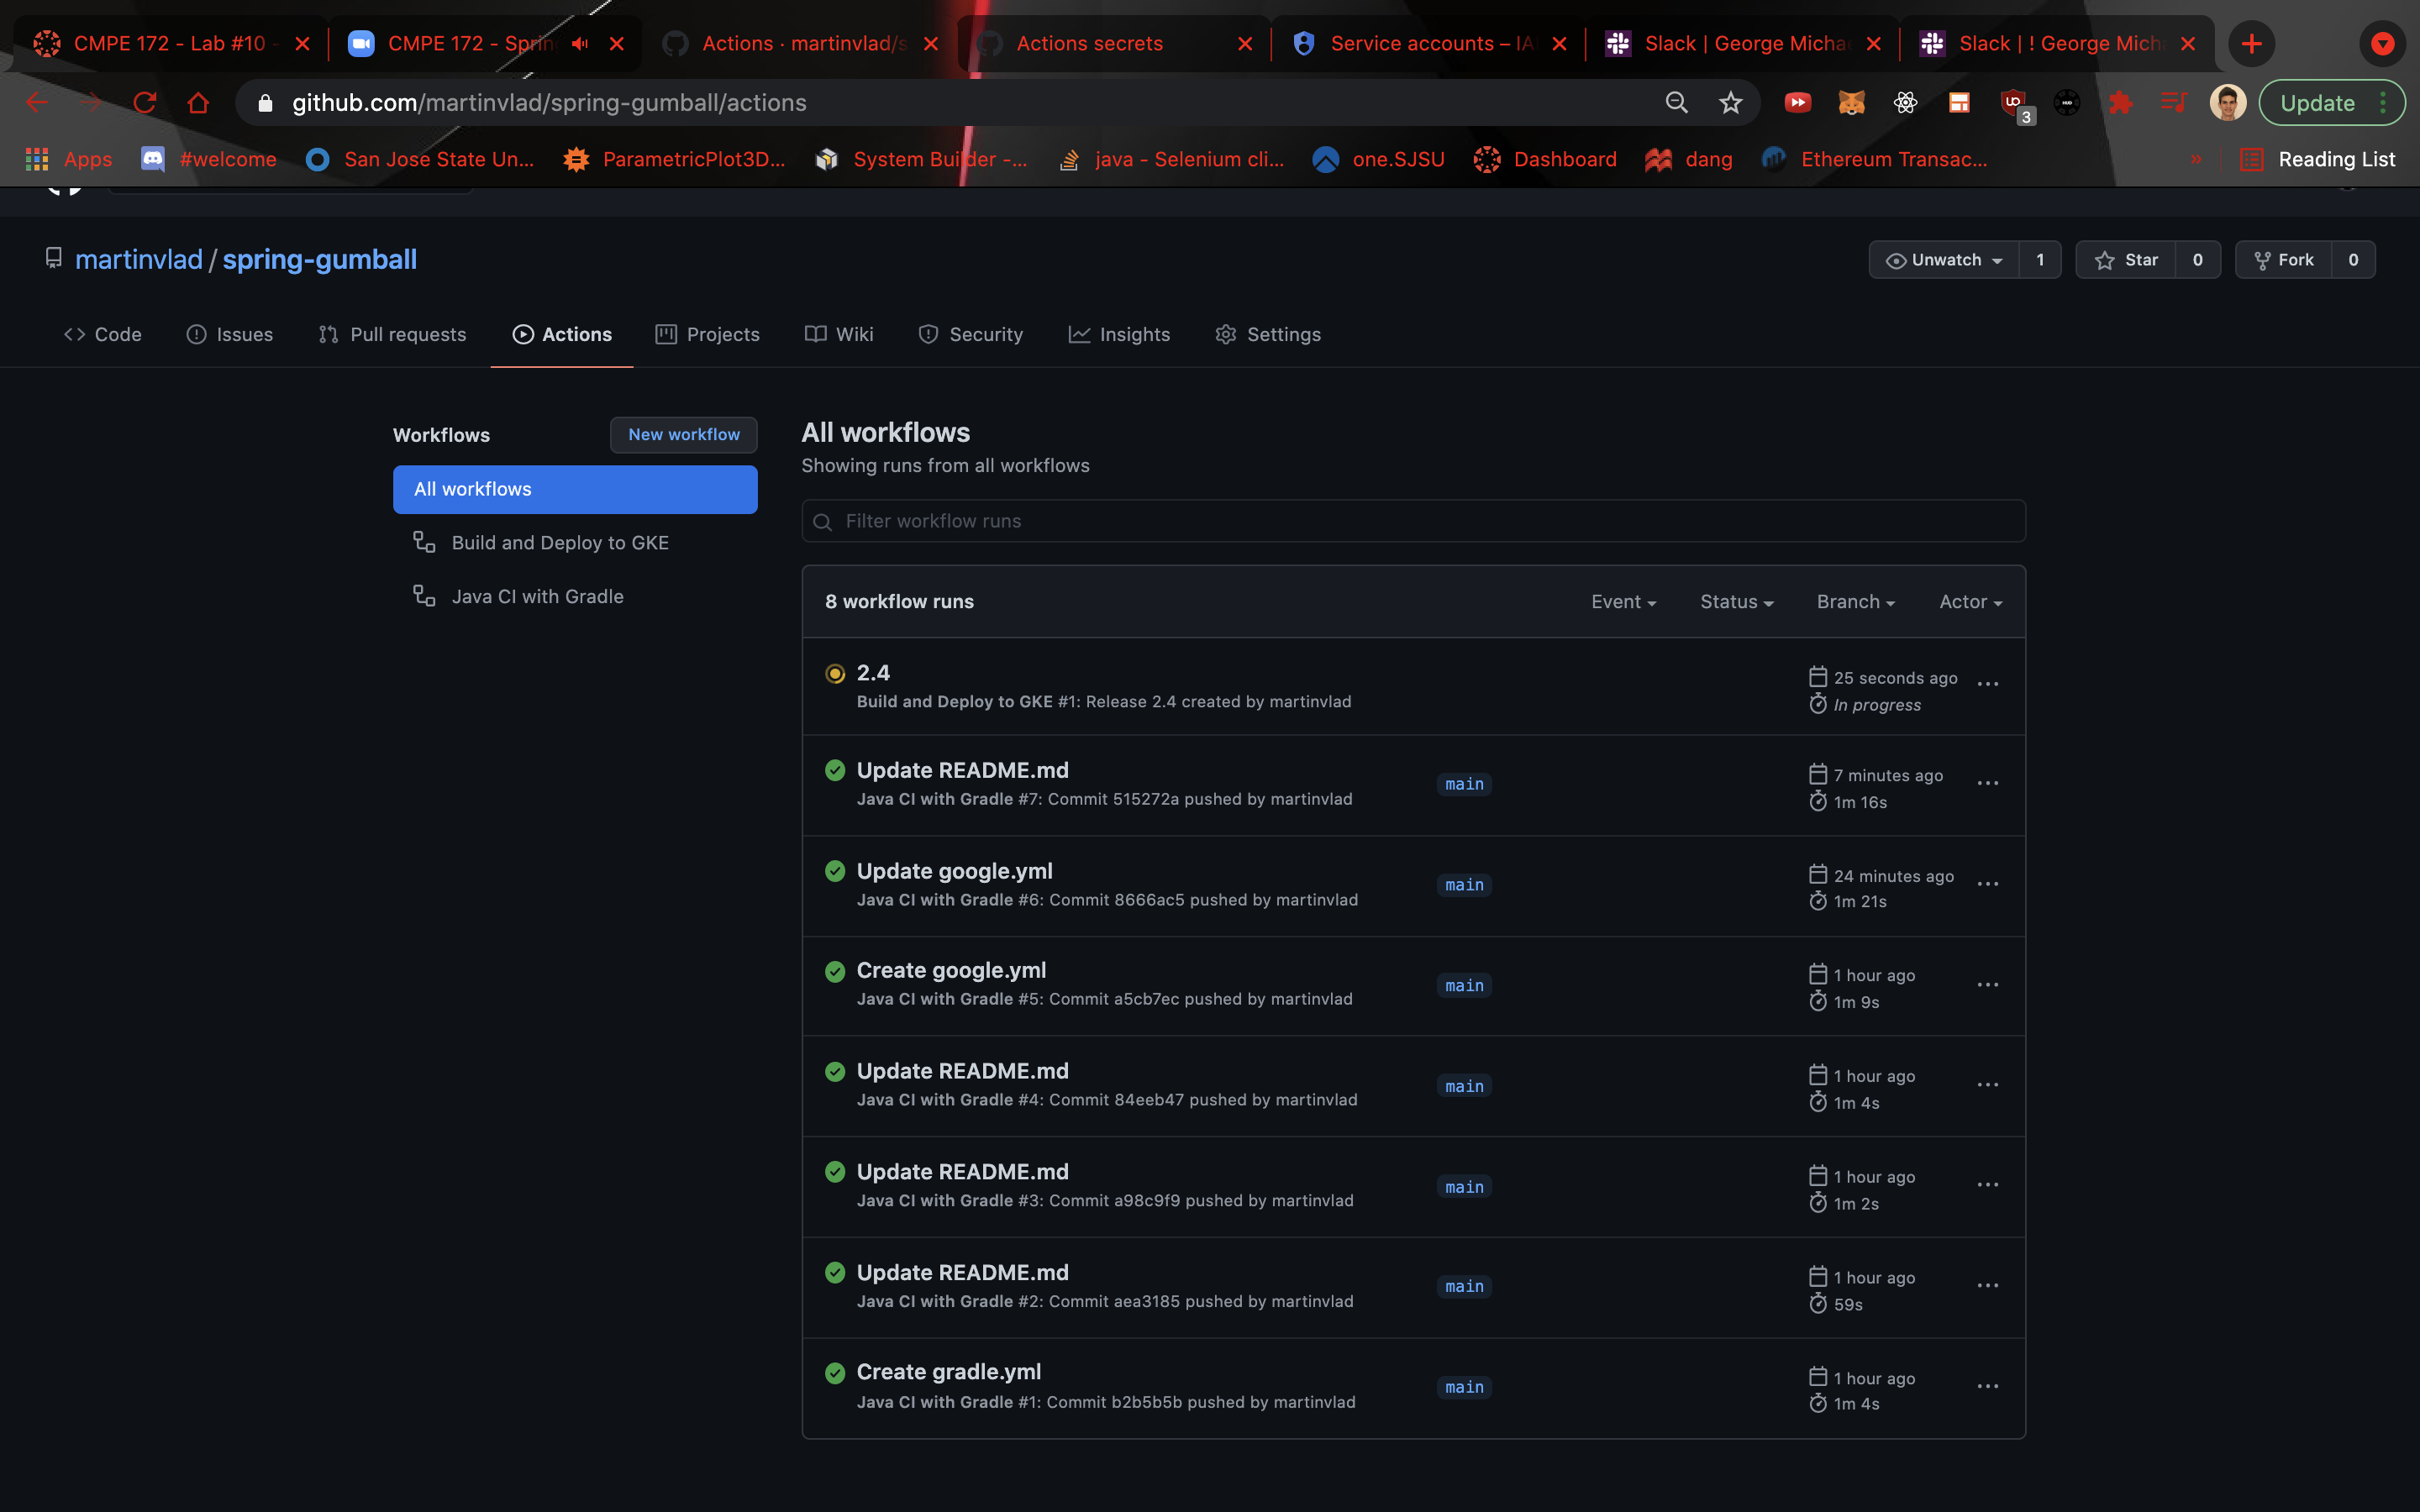Open the Update google.yml run link

954,871
